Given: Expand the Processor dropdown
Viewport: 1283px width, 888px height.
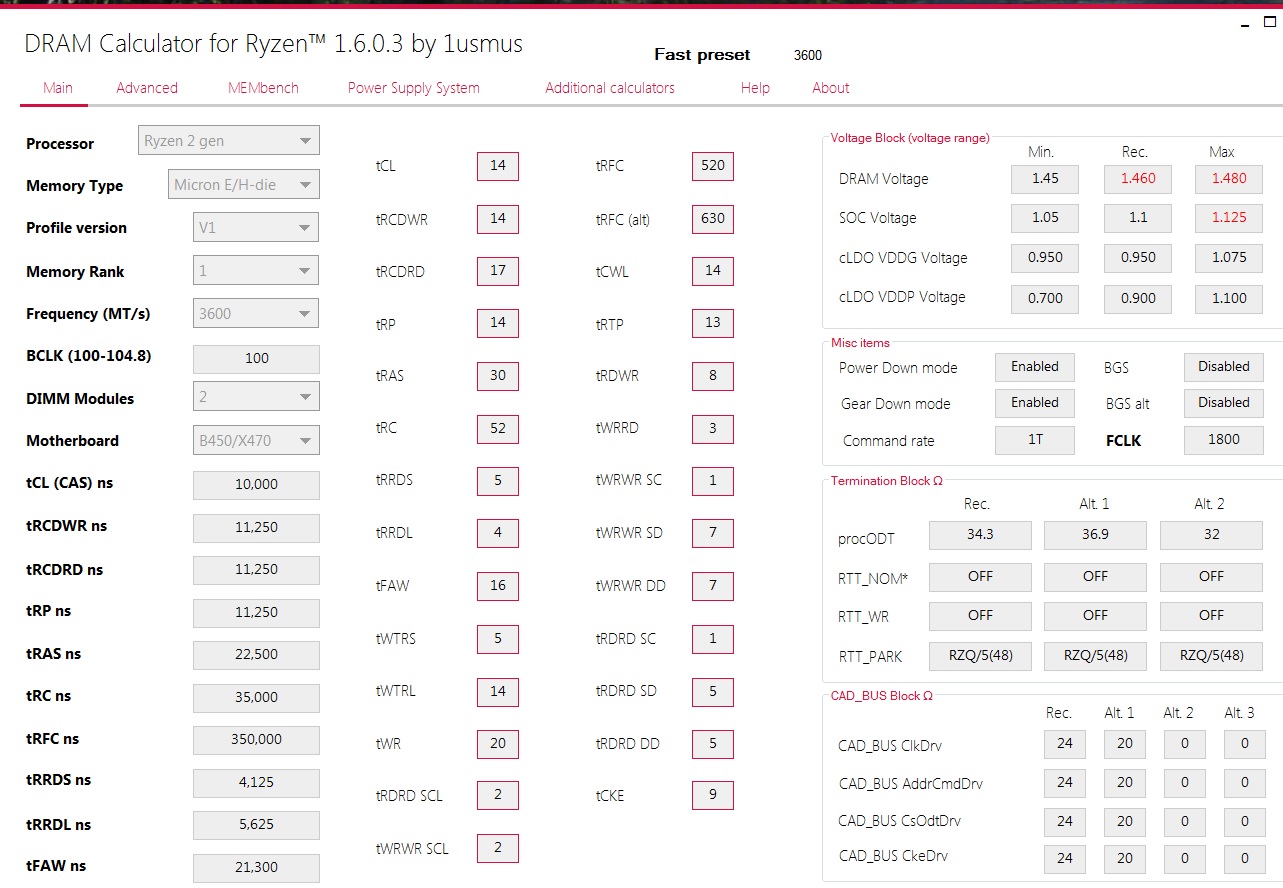Looking at the screenshot, I should coord(229,141).
